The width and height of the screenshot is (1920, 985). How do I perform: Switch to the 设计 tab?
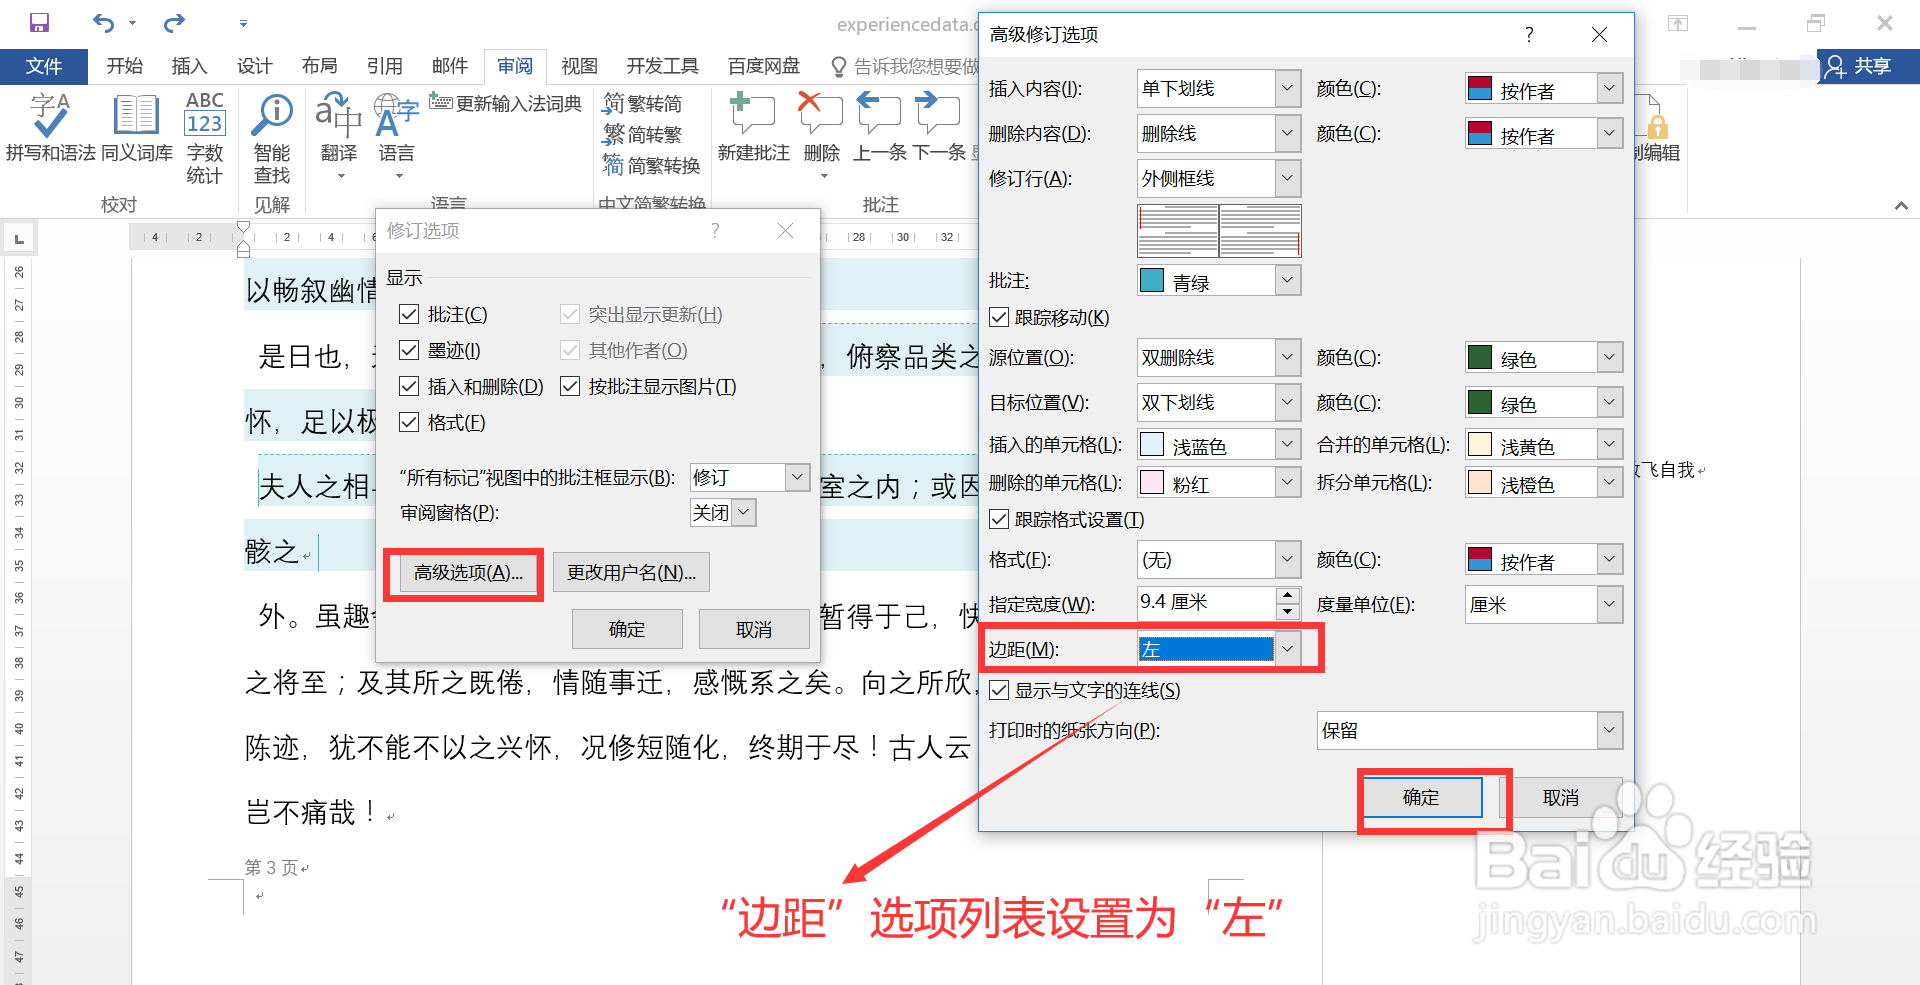pyautogui.click(x=255, y=66)
